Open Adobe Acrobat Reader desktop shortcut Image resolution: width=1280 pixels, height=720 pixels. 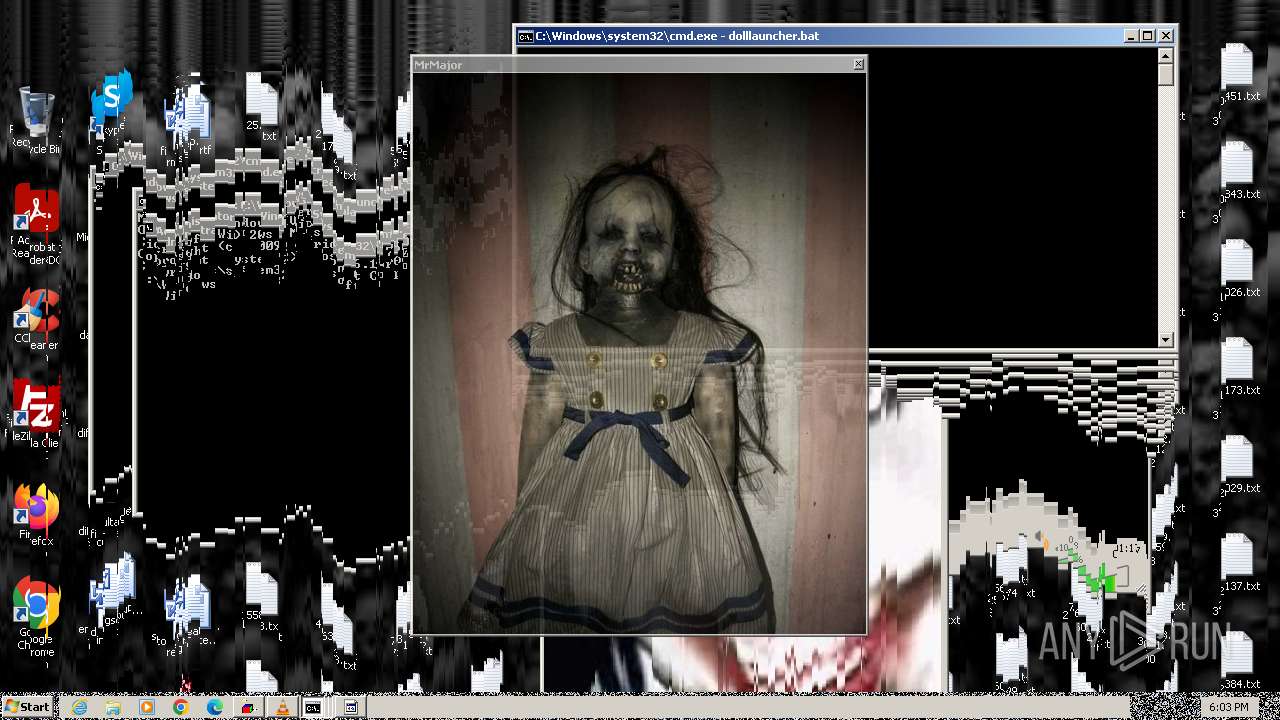click(x=37, y=222)
